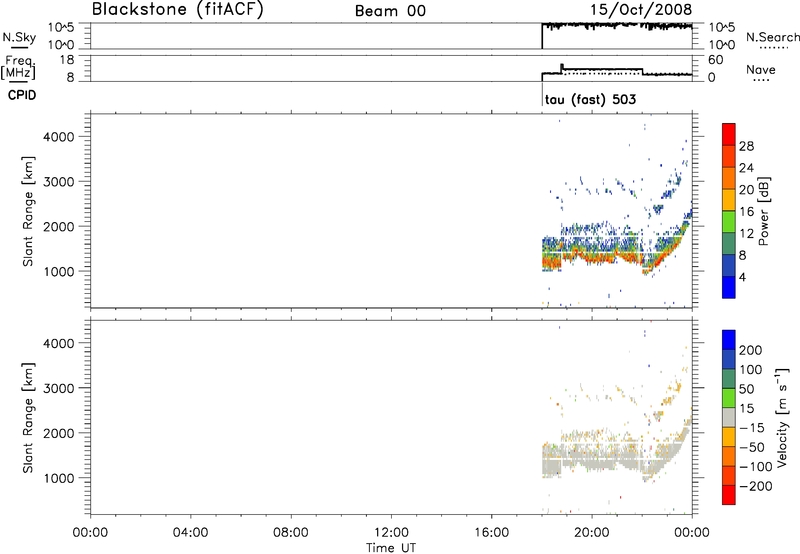The height and width of the screenshot is (554, 800).
Task: Click the 'Time UT' axis title
Action: point(391,547)
